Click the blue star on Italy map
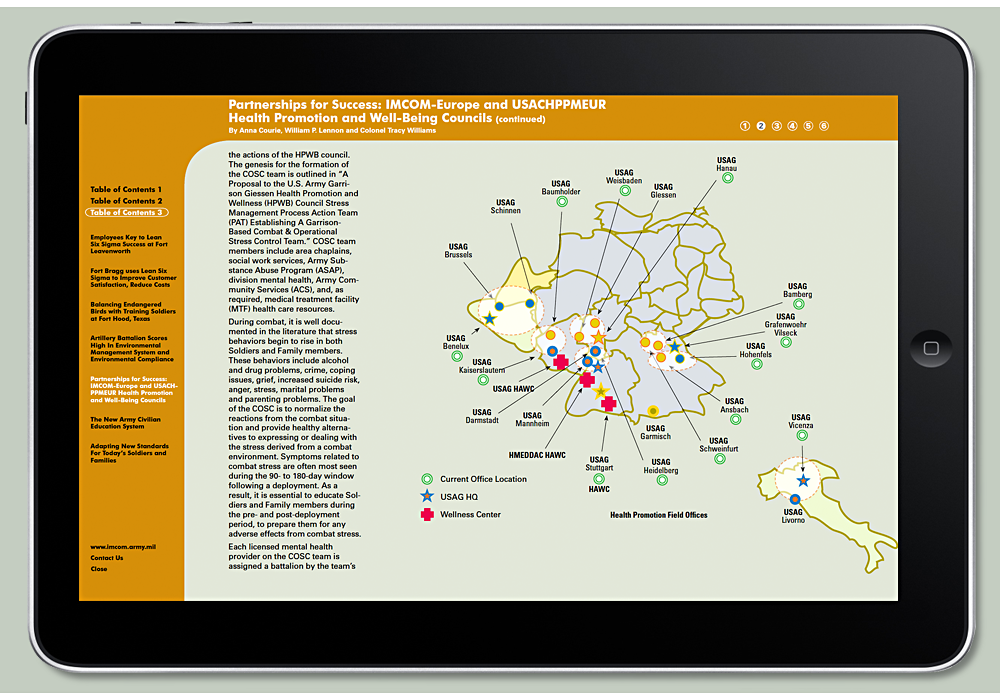Screen dimensions: 1000x700 (x=804, y=481)
